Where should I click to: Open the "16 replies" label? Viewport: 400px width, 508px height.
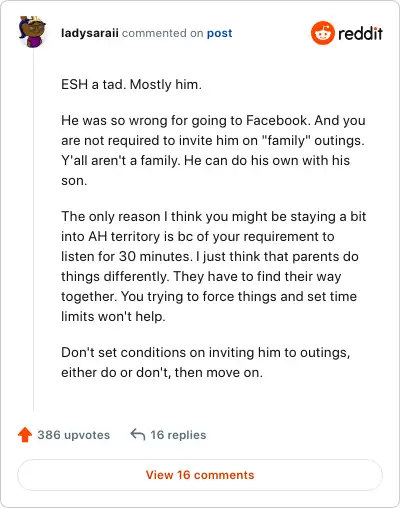point(178,435)
